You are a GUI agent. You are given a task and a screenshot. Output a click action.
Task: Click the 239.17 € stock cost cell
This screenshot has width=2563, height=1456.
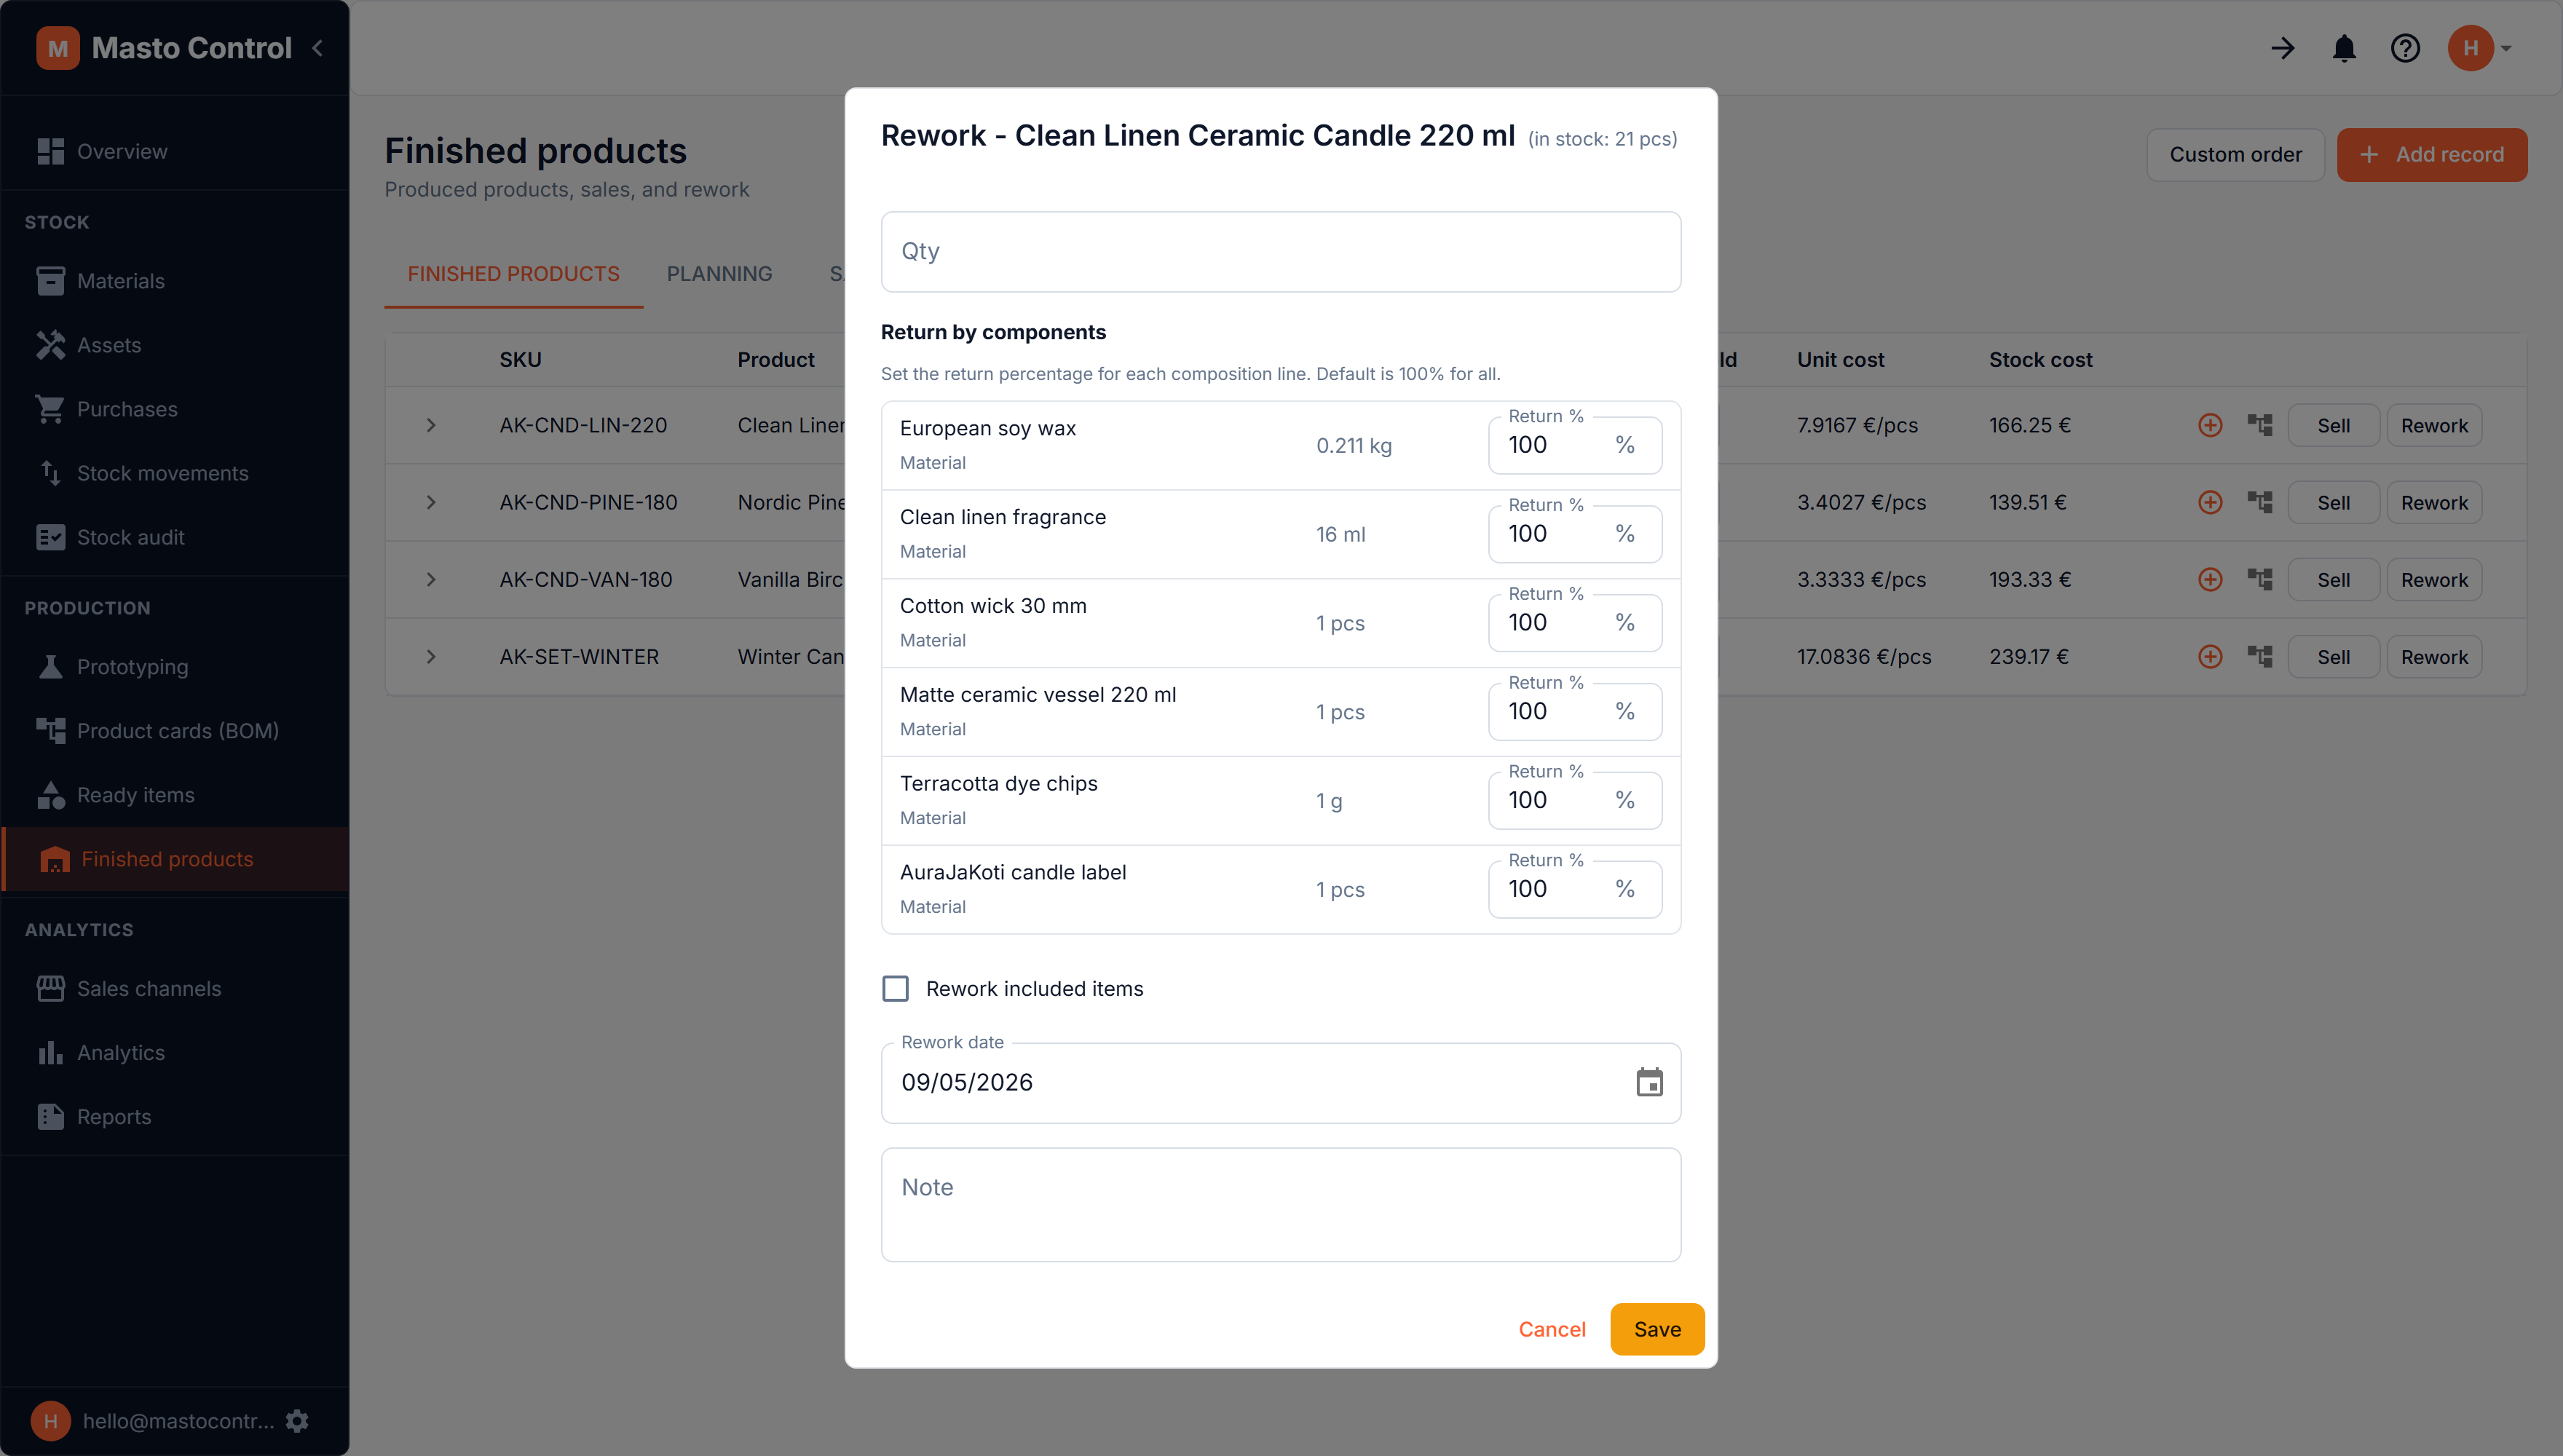(2028, 656)
